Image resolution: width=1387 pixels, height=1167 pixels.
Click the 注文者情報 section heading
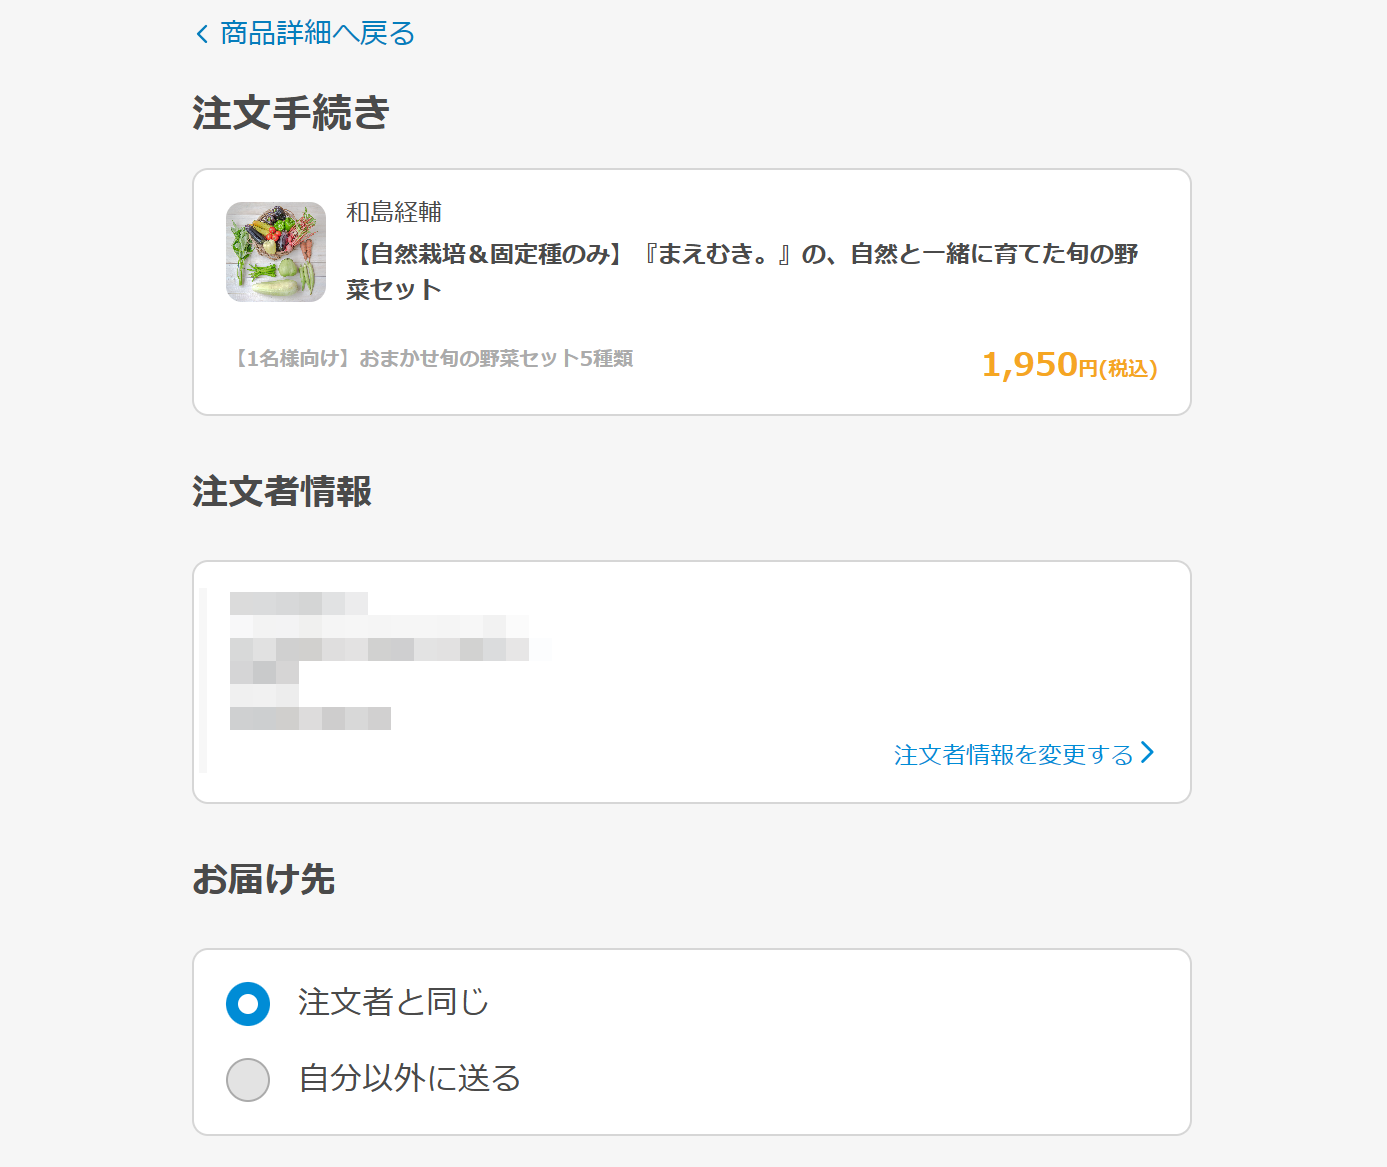tap(282, 491)
